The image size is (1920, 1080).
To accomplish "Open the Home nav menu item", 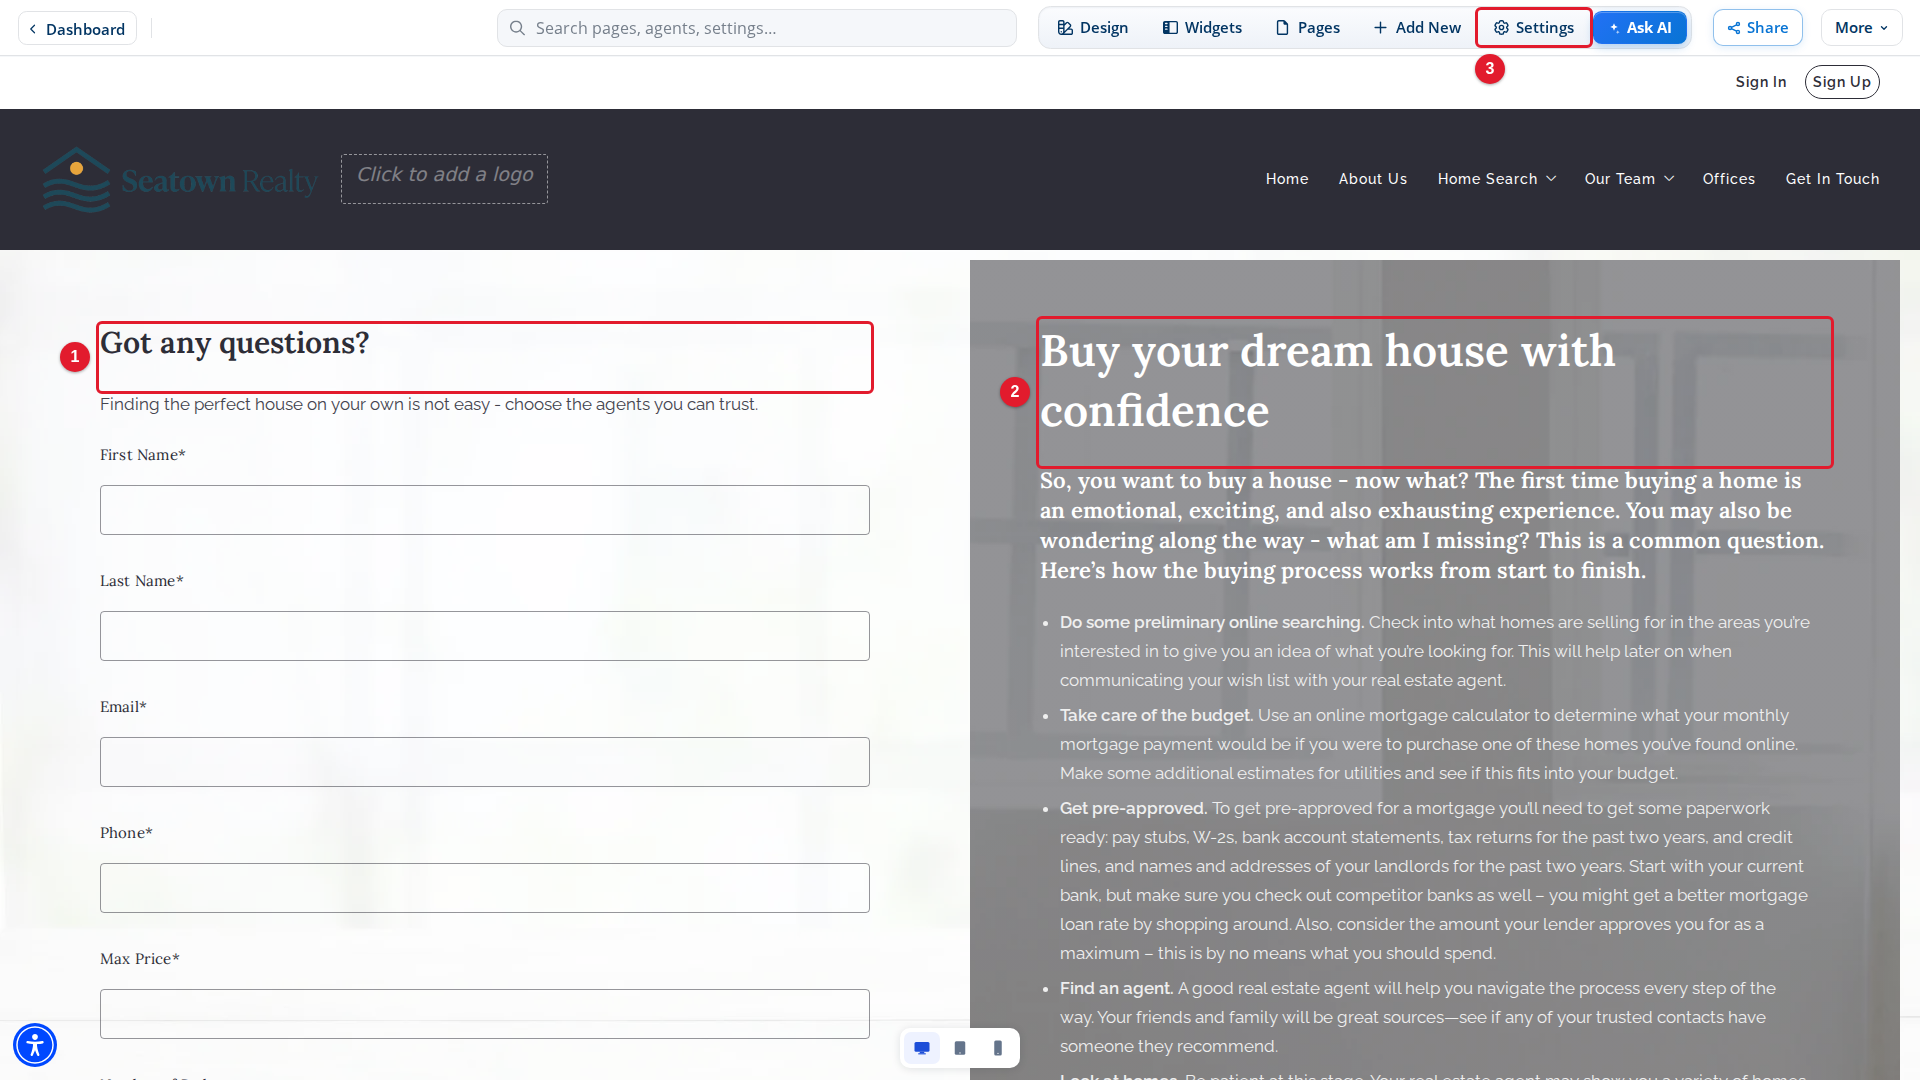I will (x=1287, y=179).
